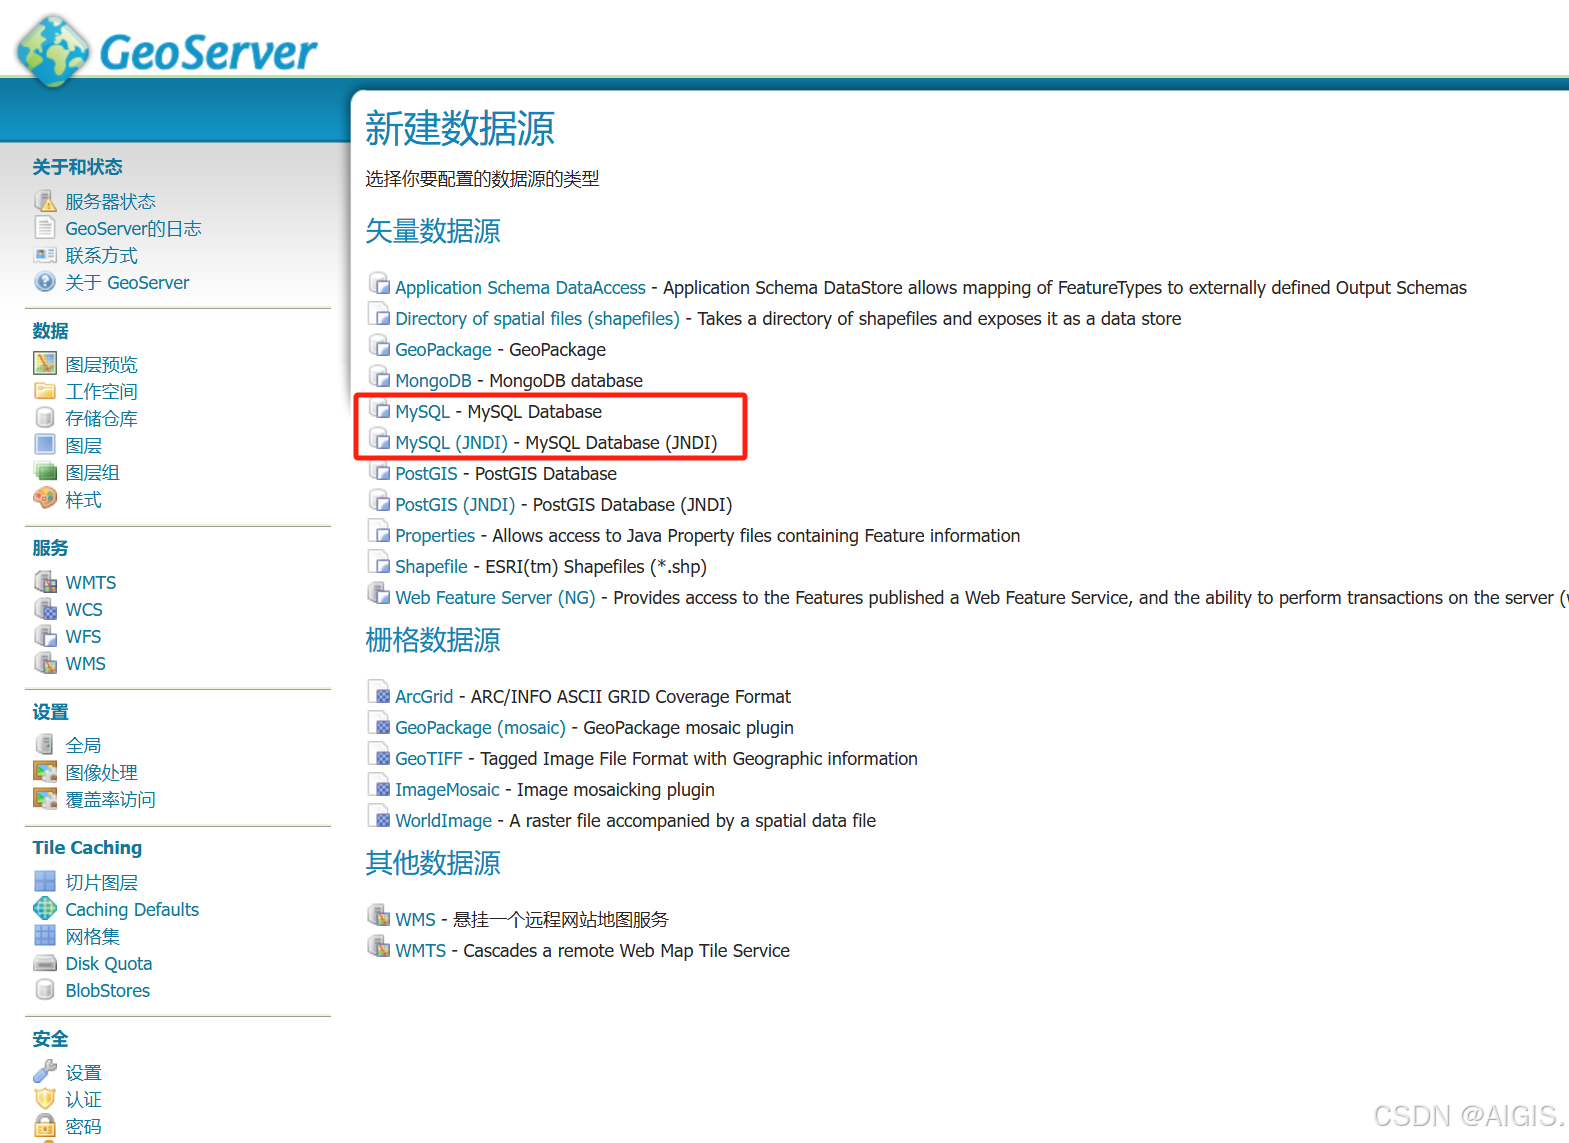Viewport: 1569px width, 1143px height.
Task: Click the WFS service icon
Action: coord(45,636)
